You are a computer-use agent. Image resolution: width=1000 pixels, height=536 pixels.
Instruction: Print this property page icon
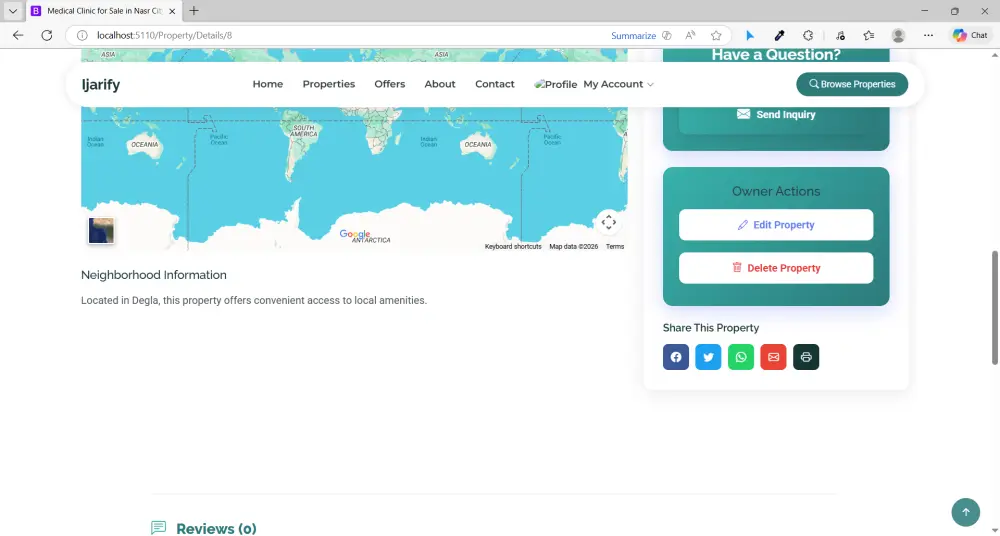click(x=806, y=357)
